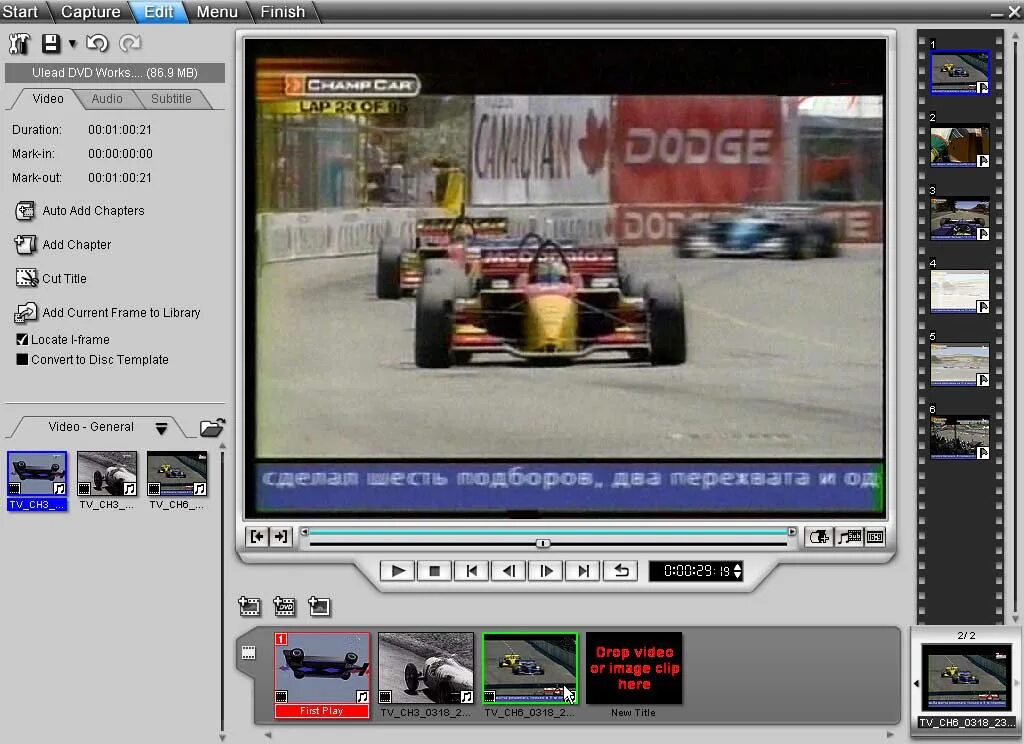
Task: Open the save options dropdown arrow
Action: pos(72,44)
